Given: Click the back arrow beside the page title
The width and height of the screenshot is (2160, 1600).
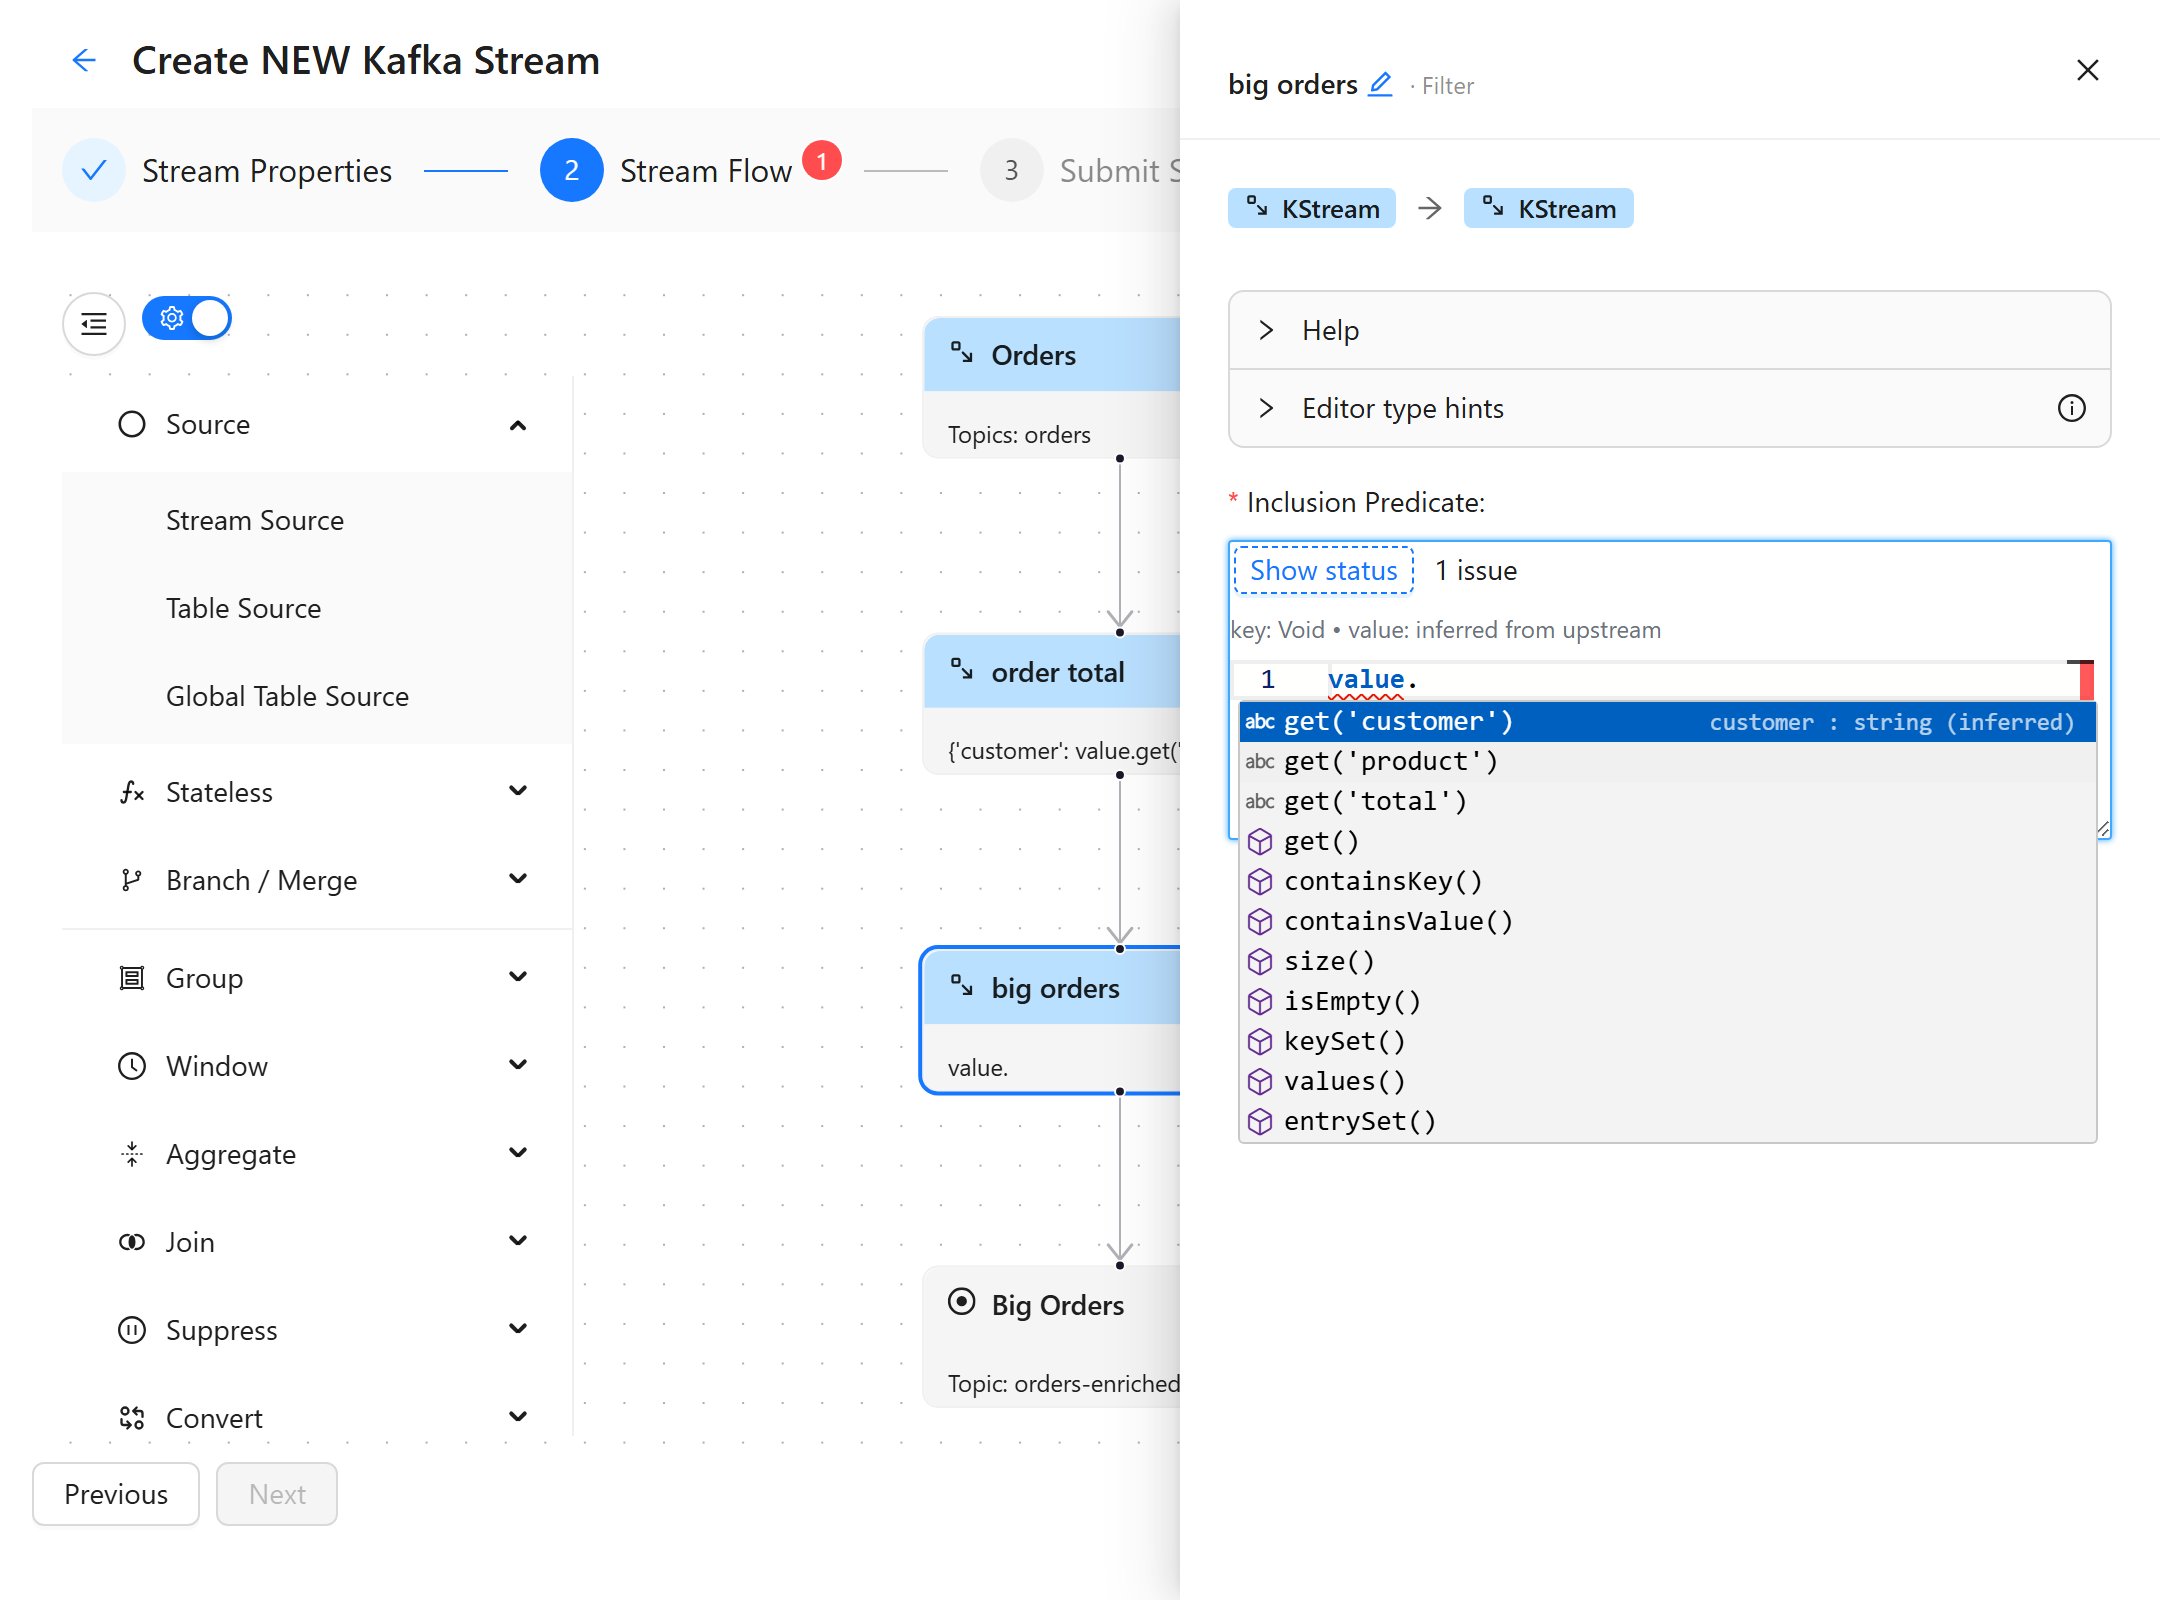Looking at the screenshot, I should pos(84,60).
